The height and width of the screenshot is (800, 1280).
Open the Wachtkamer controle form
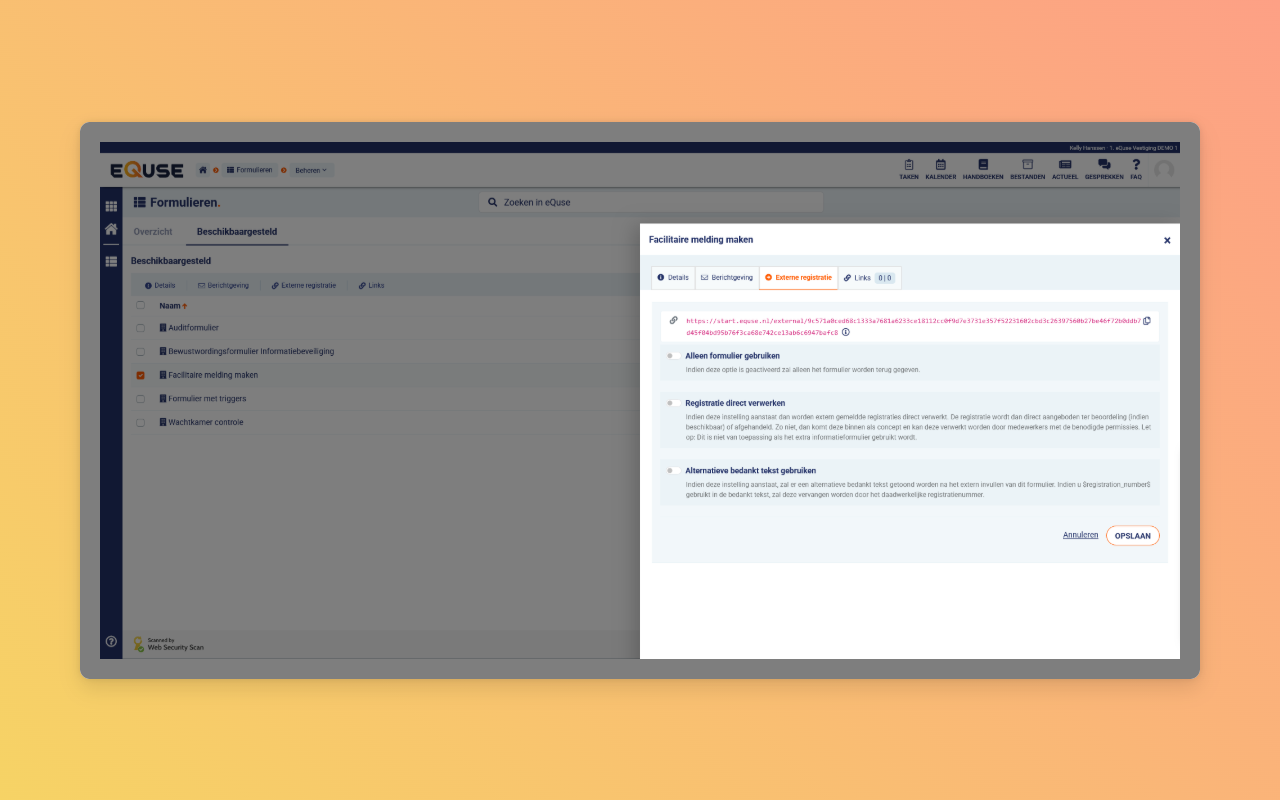(x=202, y=422)
